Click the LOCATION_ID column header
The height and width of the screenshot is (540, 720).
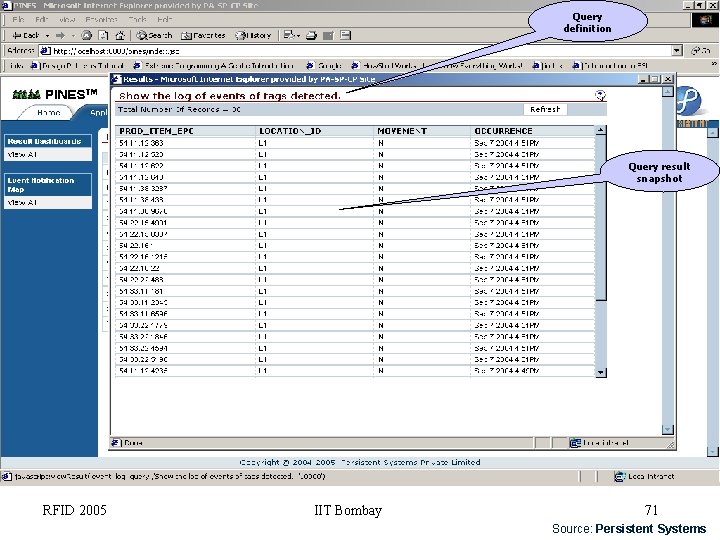pos(290,131)
